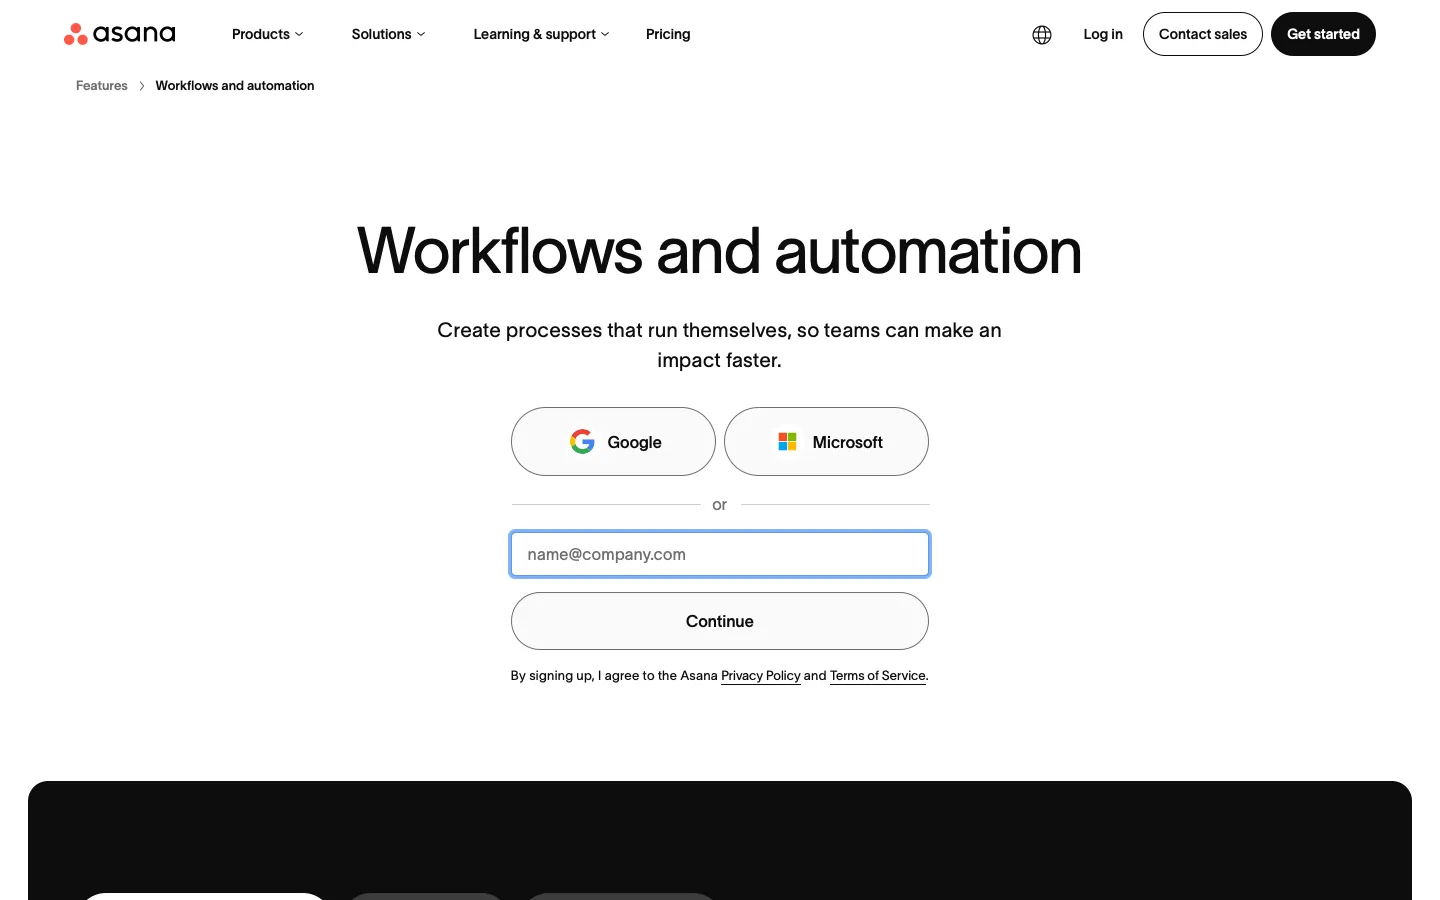Click the Contact sales button
Image resolution: width=1440 pixels, height=900 pixels.
tap(1203, 34)
